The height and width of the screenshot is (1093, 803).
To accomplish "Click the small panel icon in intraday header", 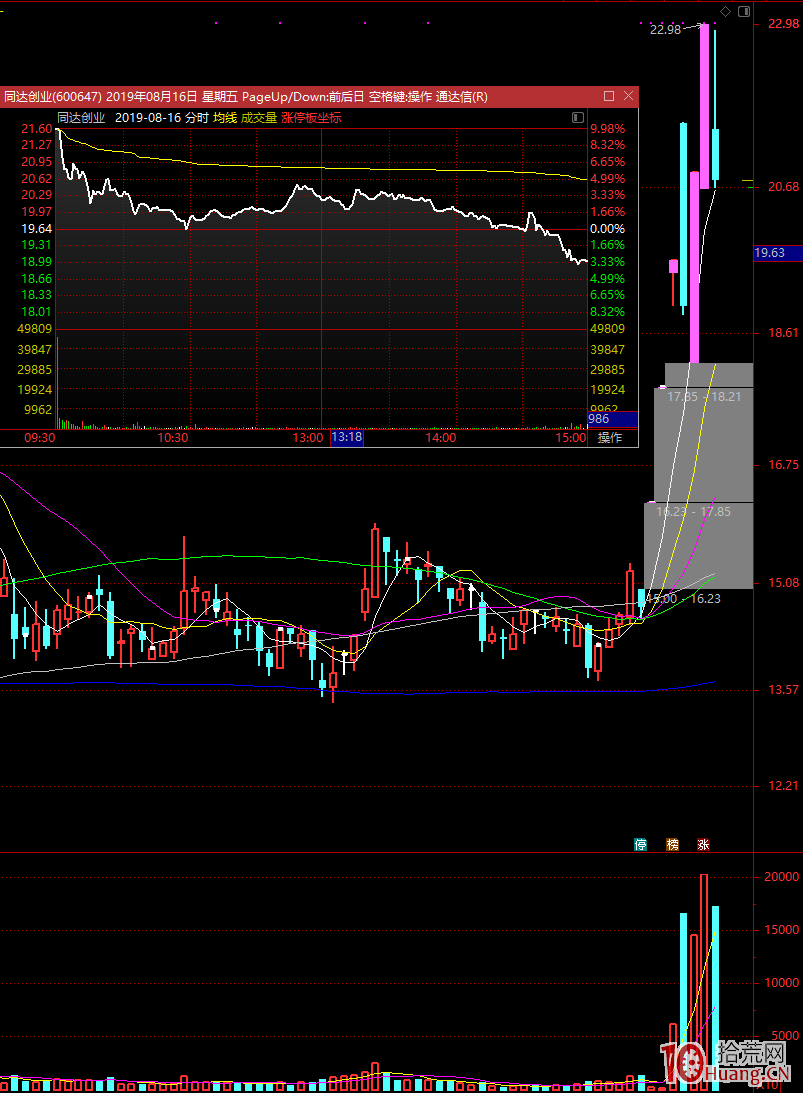I will [x=577, y=118].
